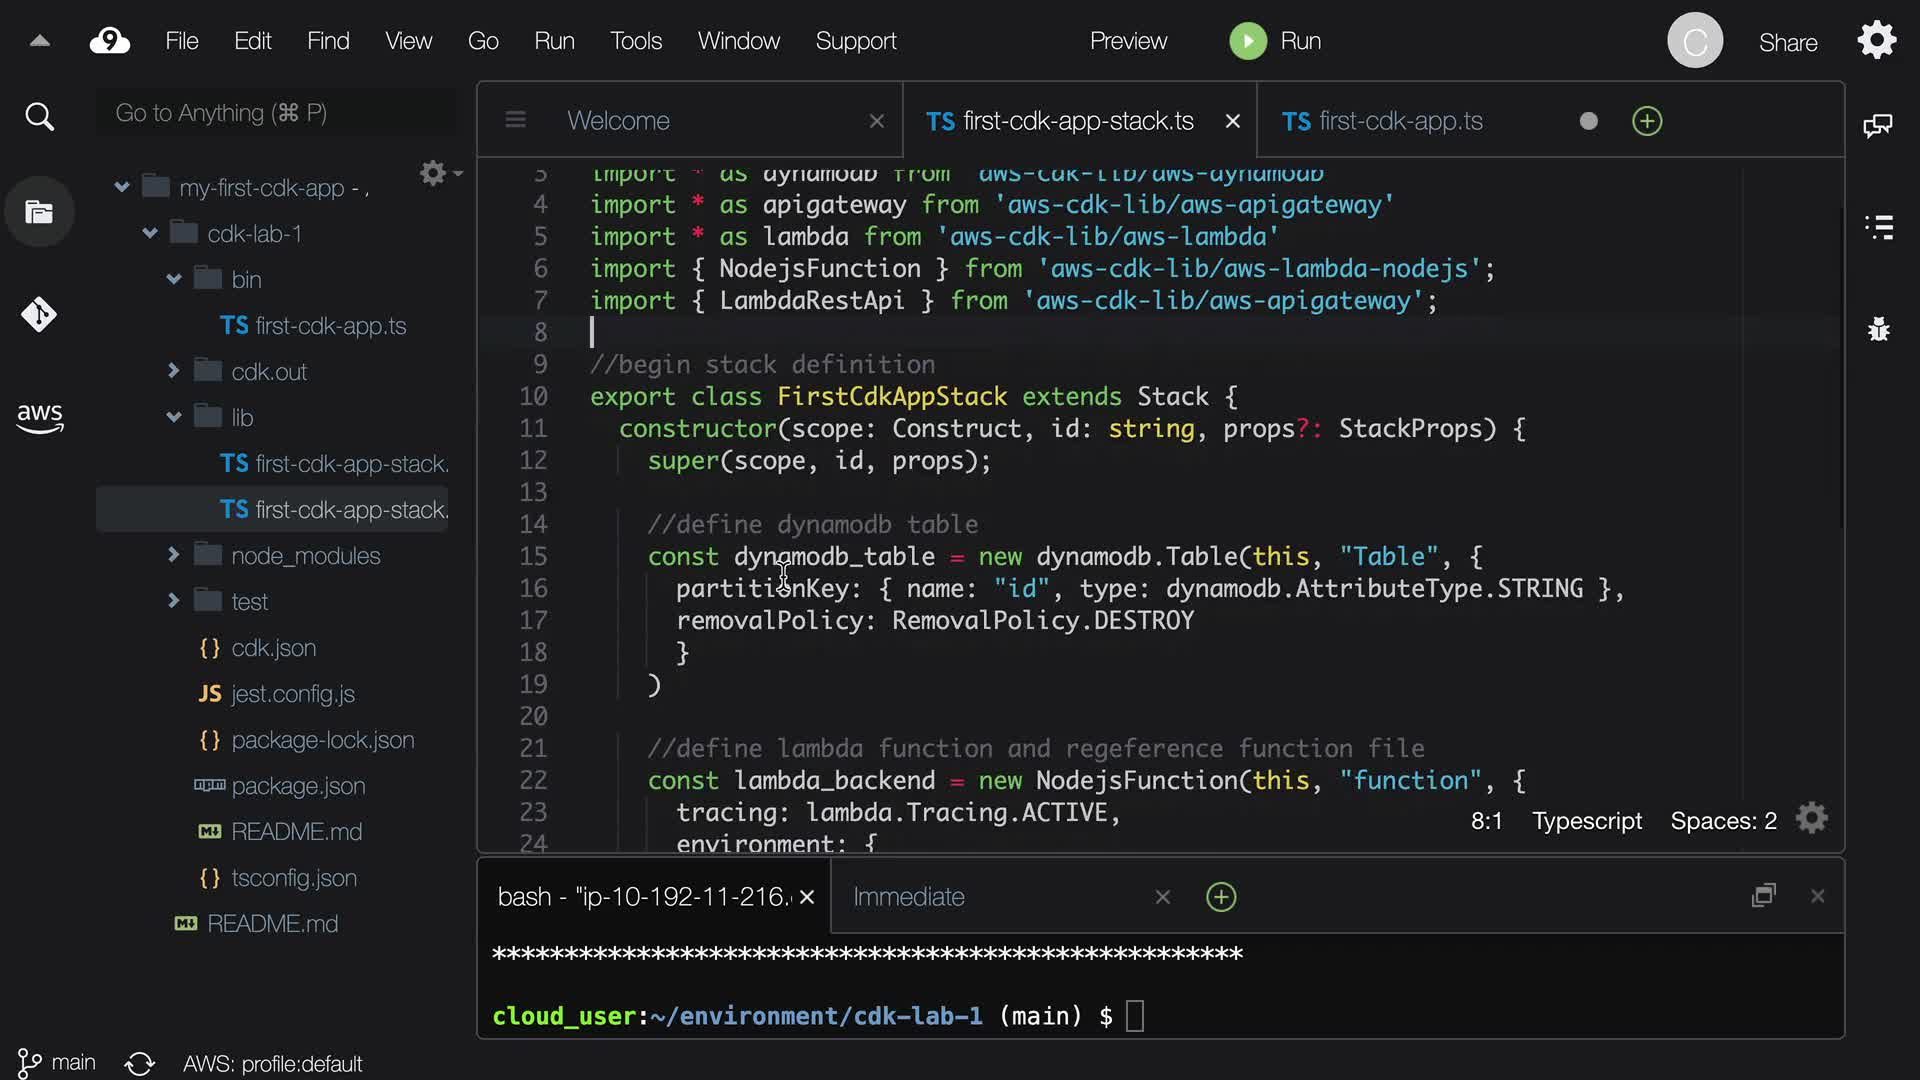
Task: Open the AWS toolkit sidebar panel
Action: click(x=39, y=417)
